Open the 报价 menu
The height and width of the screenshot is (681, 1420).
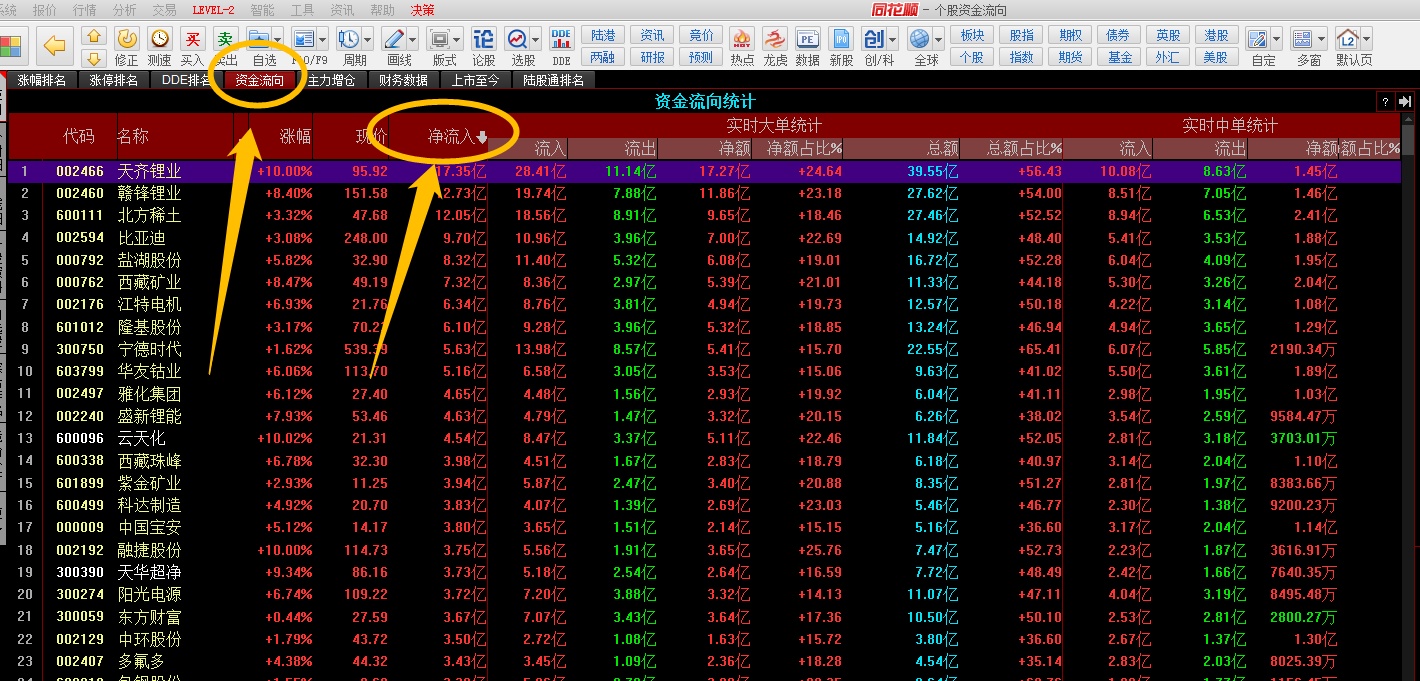point(44,9)
